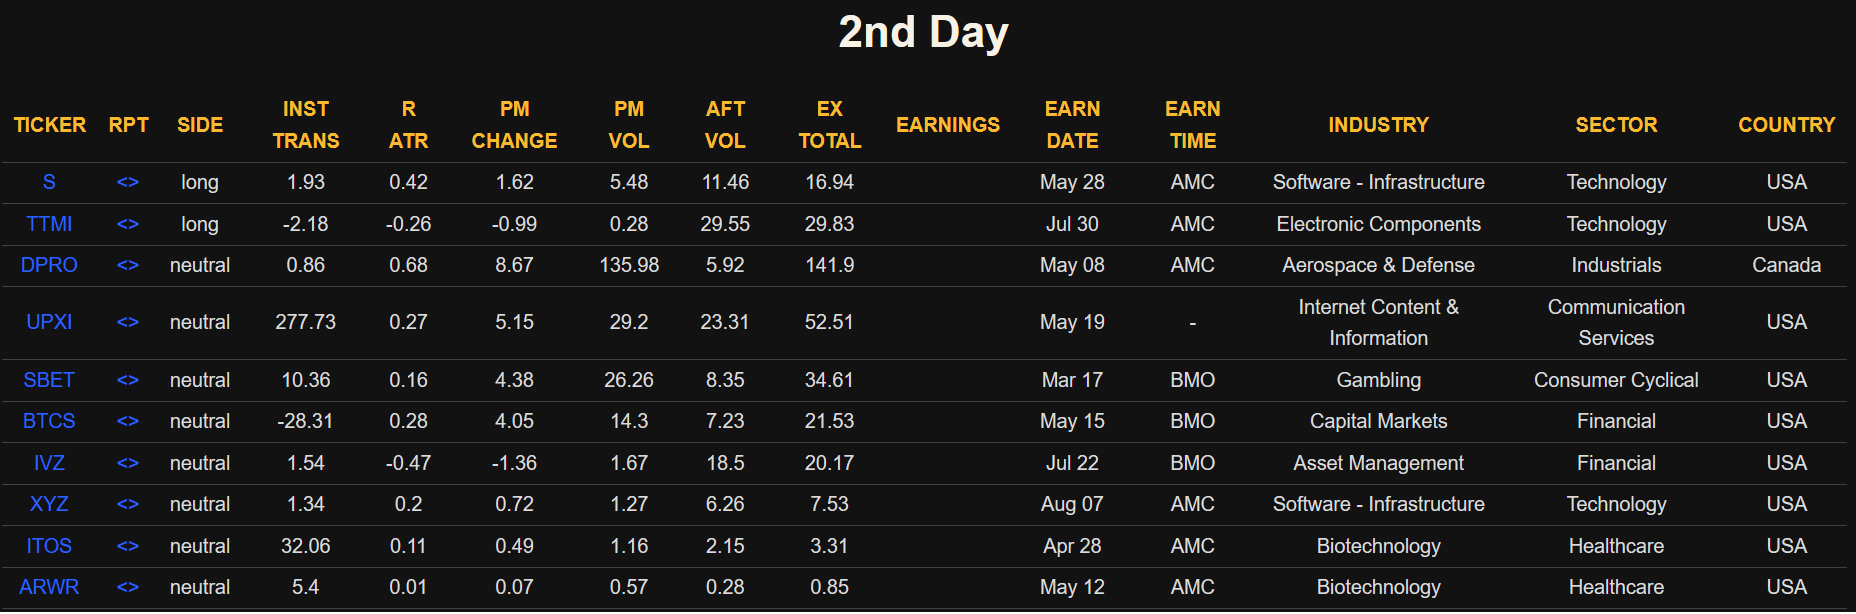Sort by the SECTOR column header

click(x=1616, y=125)
